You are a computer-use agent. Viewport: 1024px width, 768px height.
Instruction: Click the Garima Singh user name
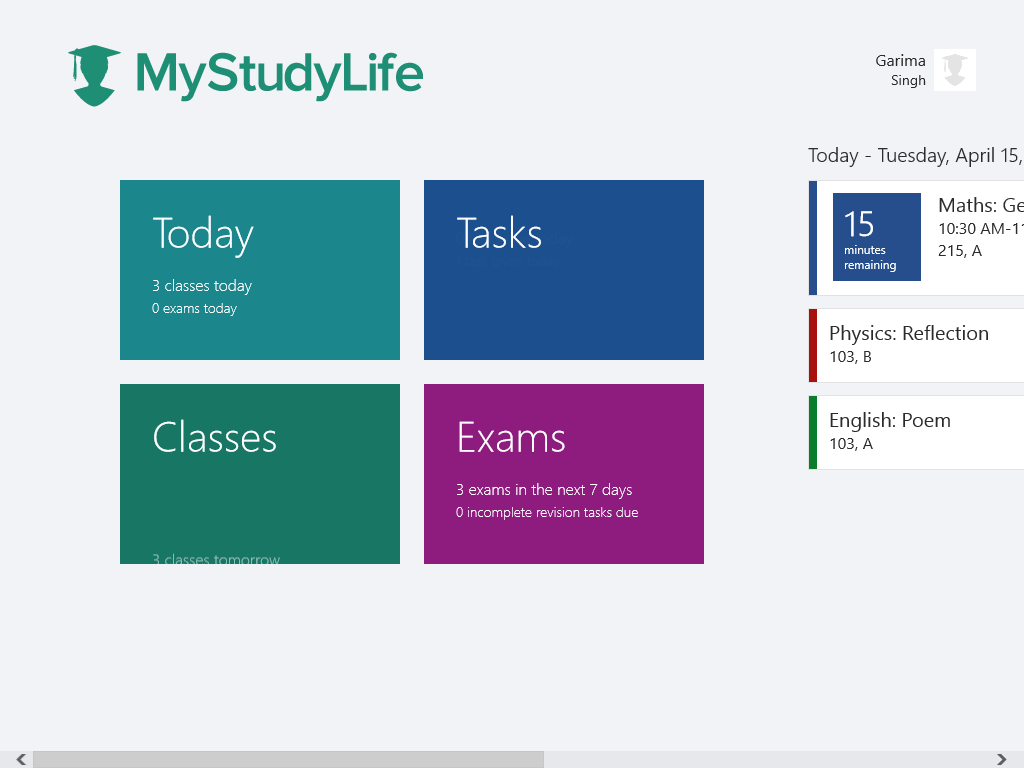(901, 70)
